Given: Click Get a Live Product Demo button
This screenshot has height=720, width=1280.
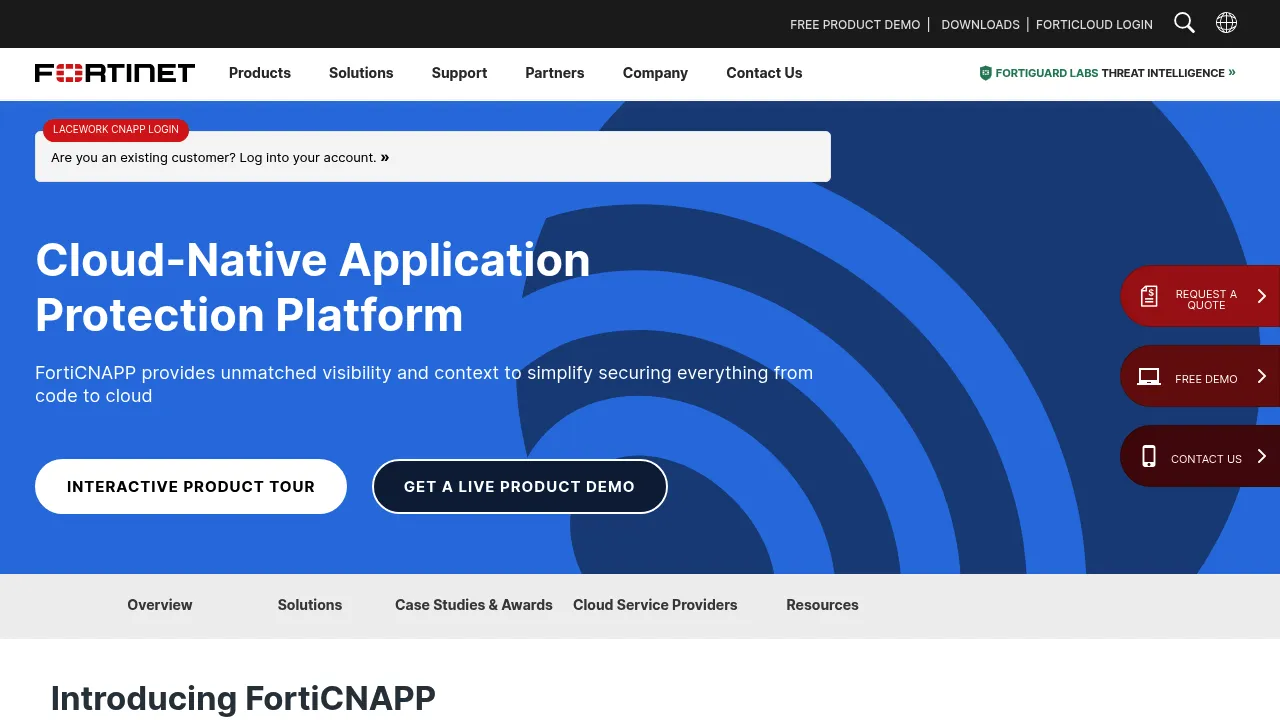Looking at the screenshot, I should click(520, 487).
